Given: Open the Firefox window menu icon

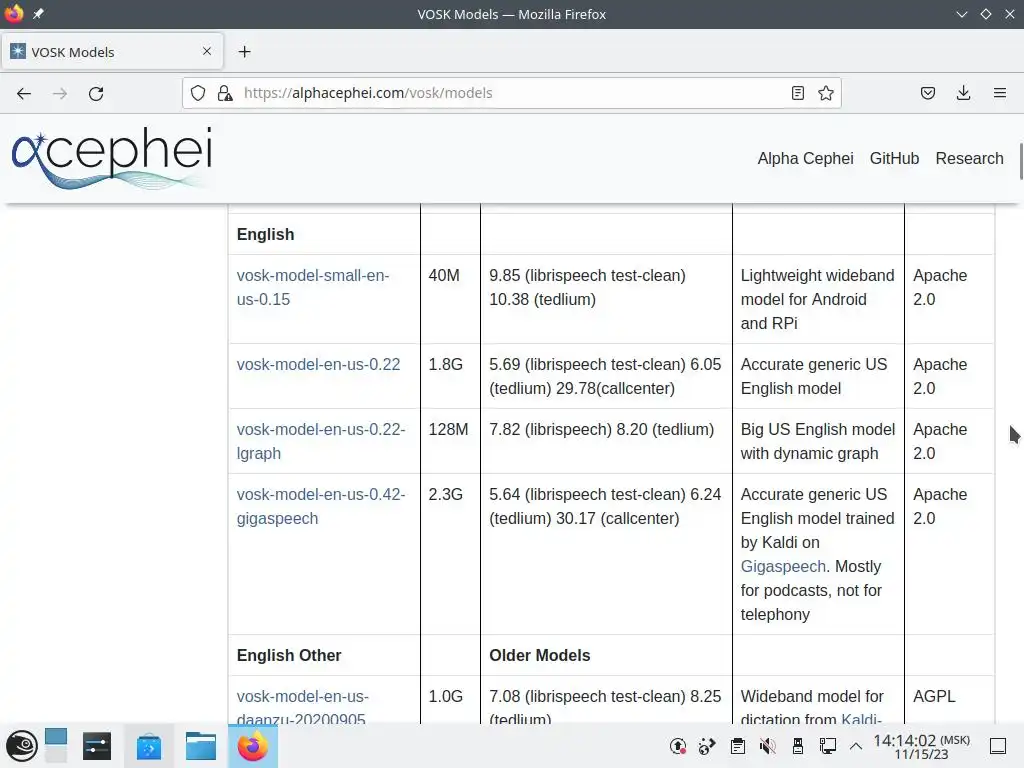Looking at the screenshot, I should click(x=14, y=14).
